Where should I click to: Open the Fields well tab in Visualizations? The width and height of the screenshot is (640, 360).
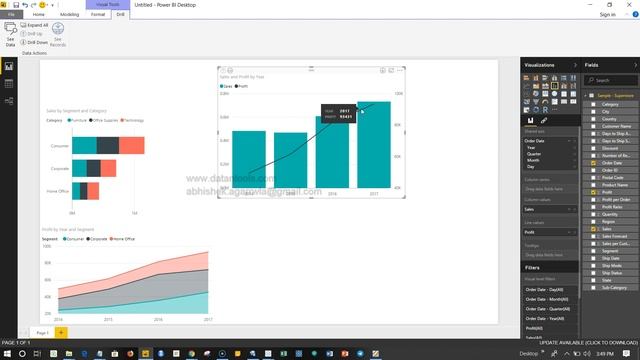coord(530,120)
